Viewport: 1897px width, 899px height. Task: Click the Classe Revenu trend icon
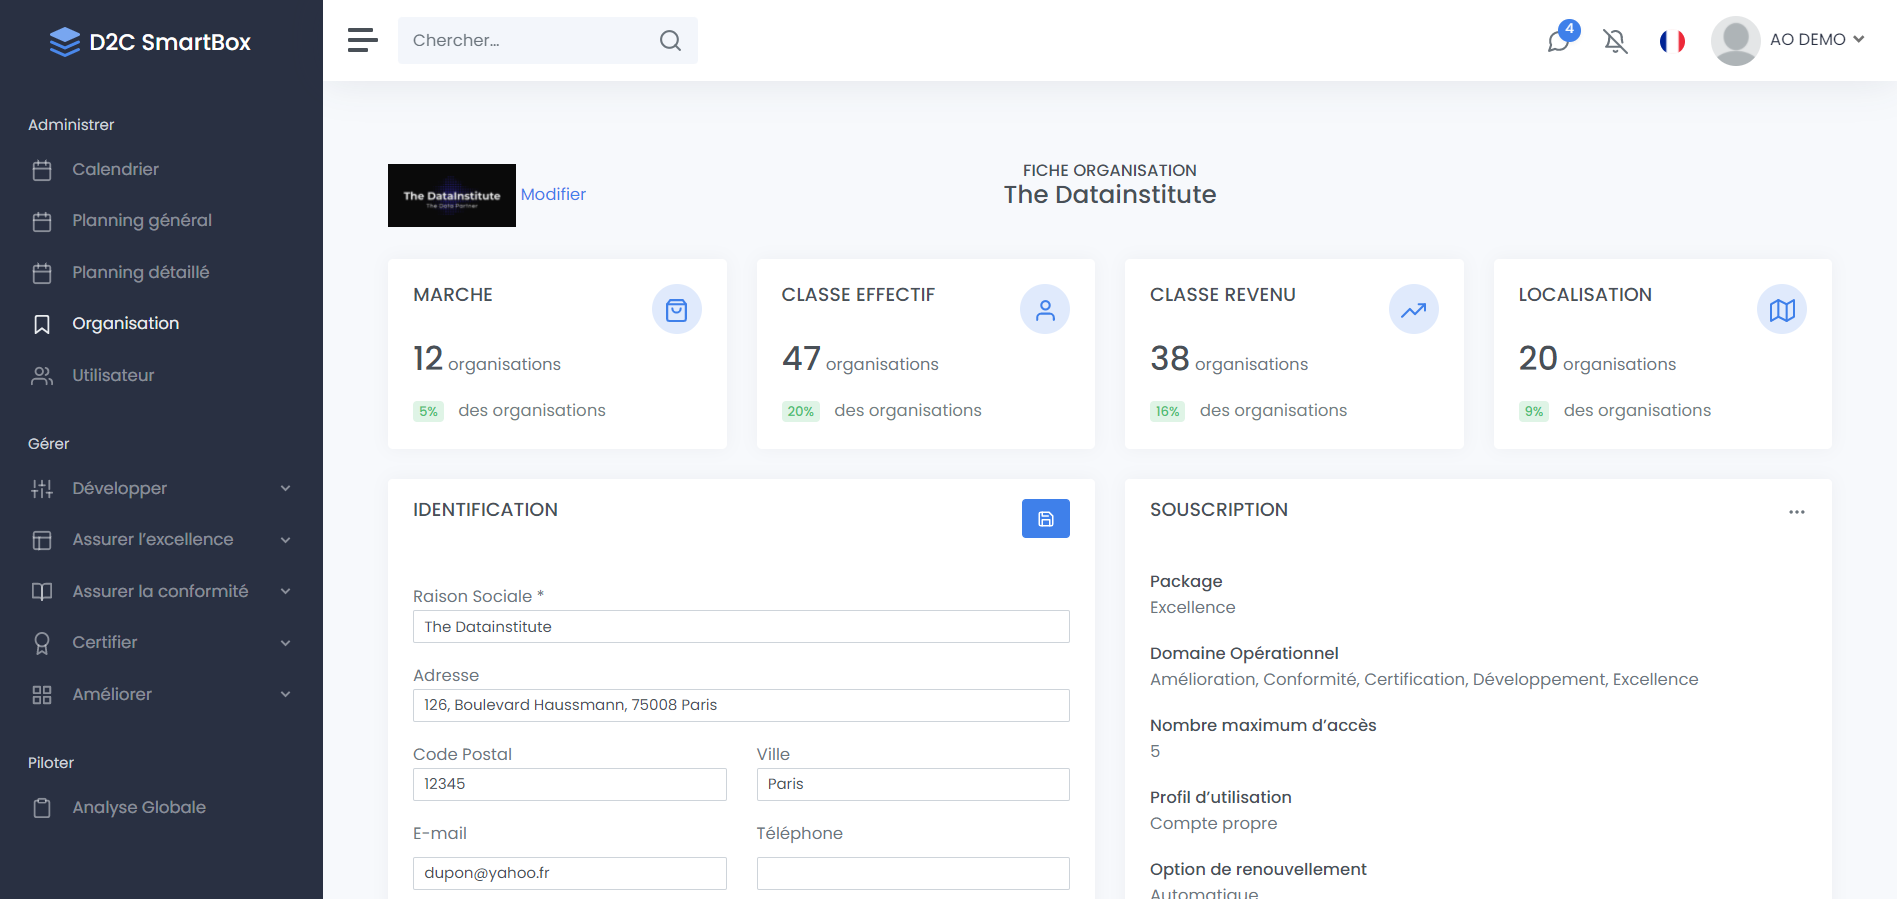[x=1413, y=310]
